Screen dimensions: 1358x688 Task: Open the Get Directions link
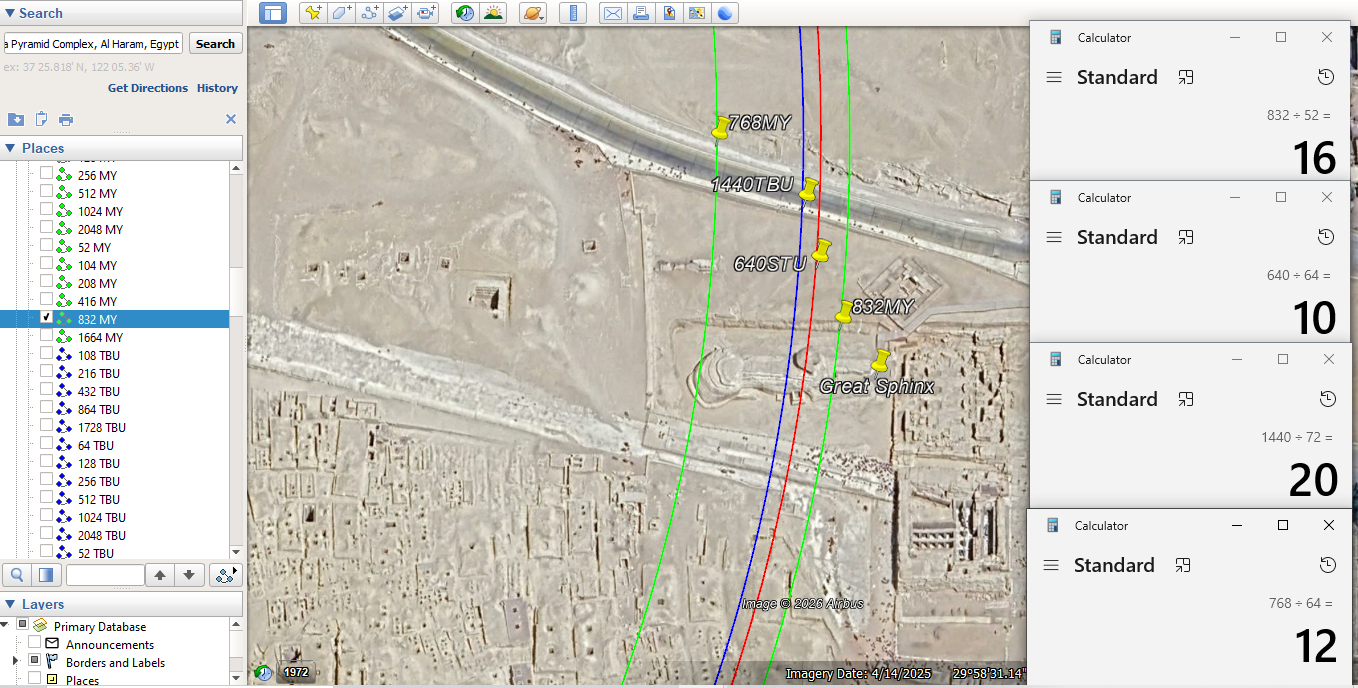coord(148,88)
